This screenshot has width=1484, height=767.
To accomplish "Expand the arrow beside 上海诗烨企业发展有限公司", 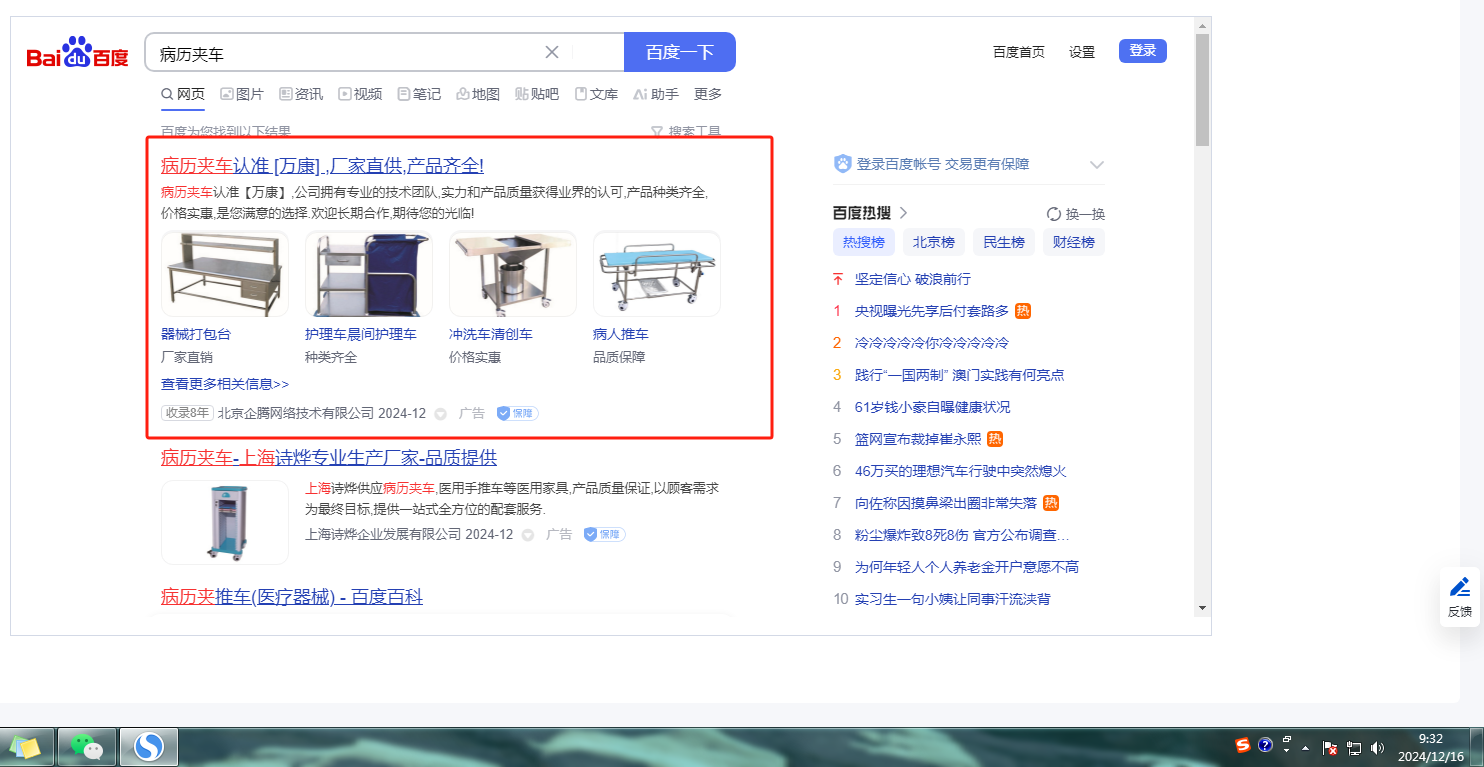I will [527, 536].
